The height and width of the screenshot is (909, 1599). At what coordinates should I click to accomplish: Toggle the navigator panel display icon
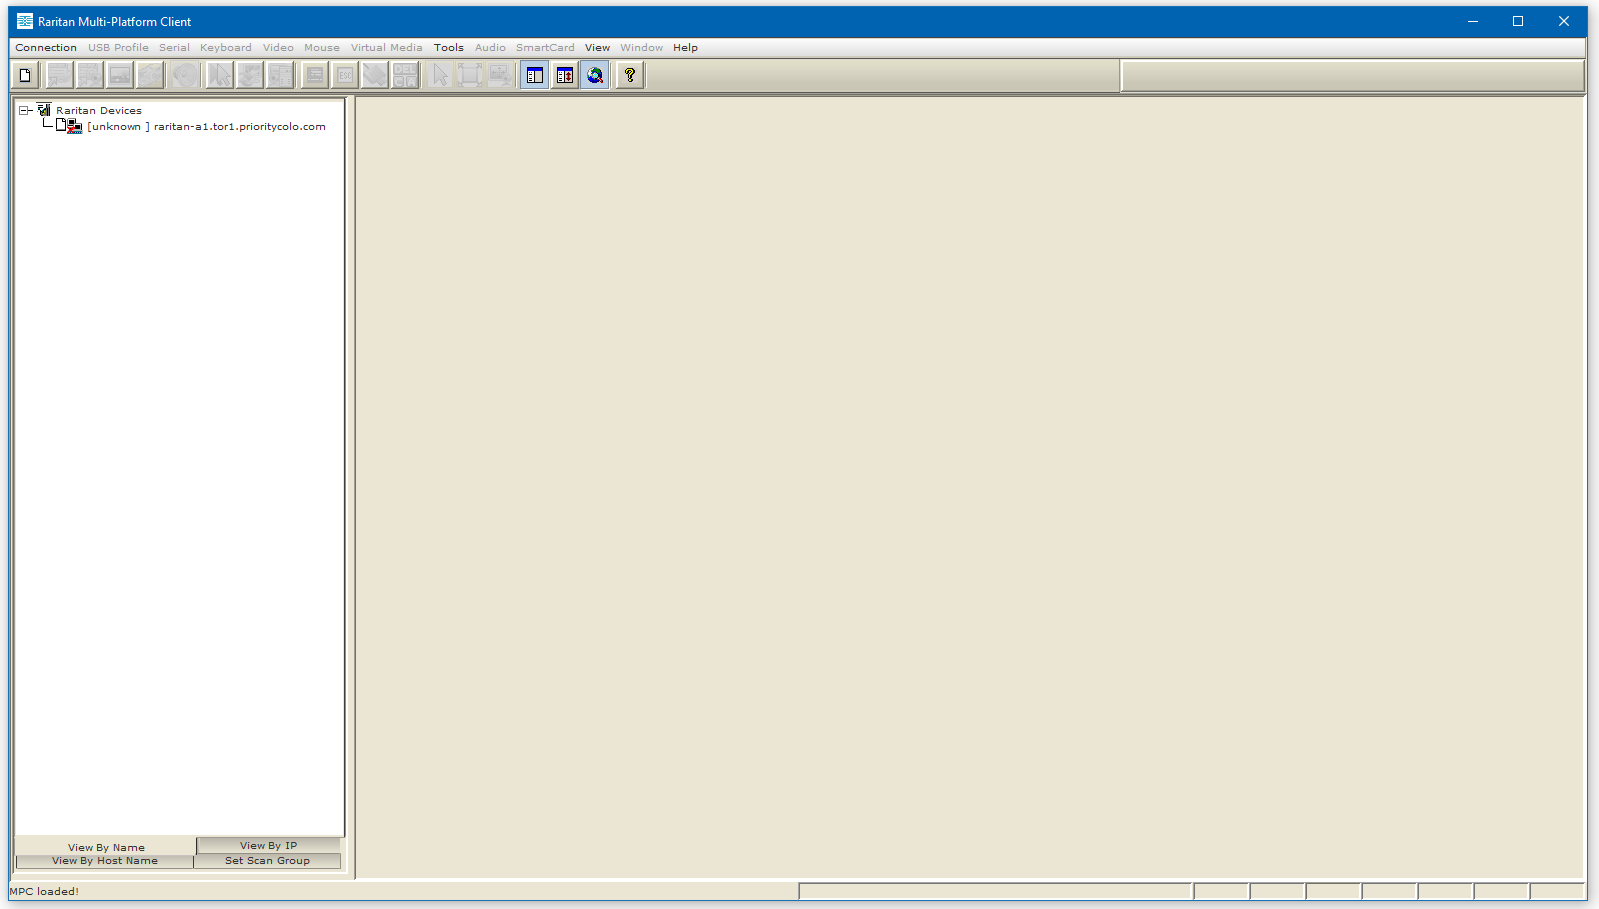coord(535,75)
